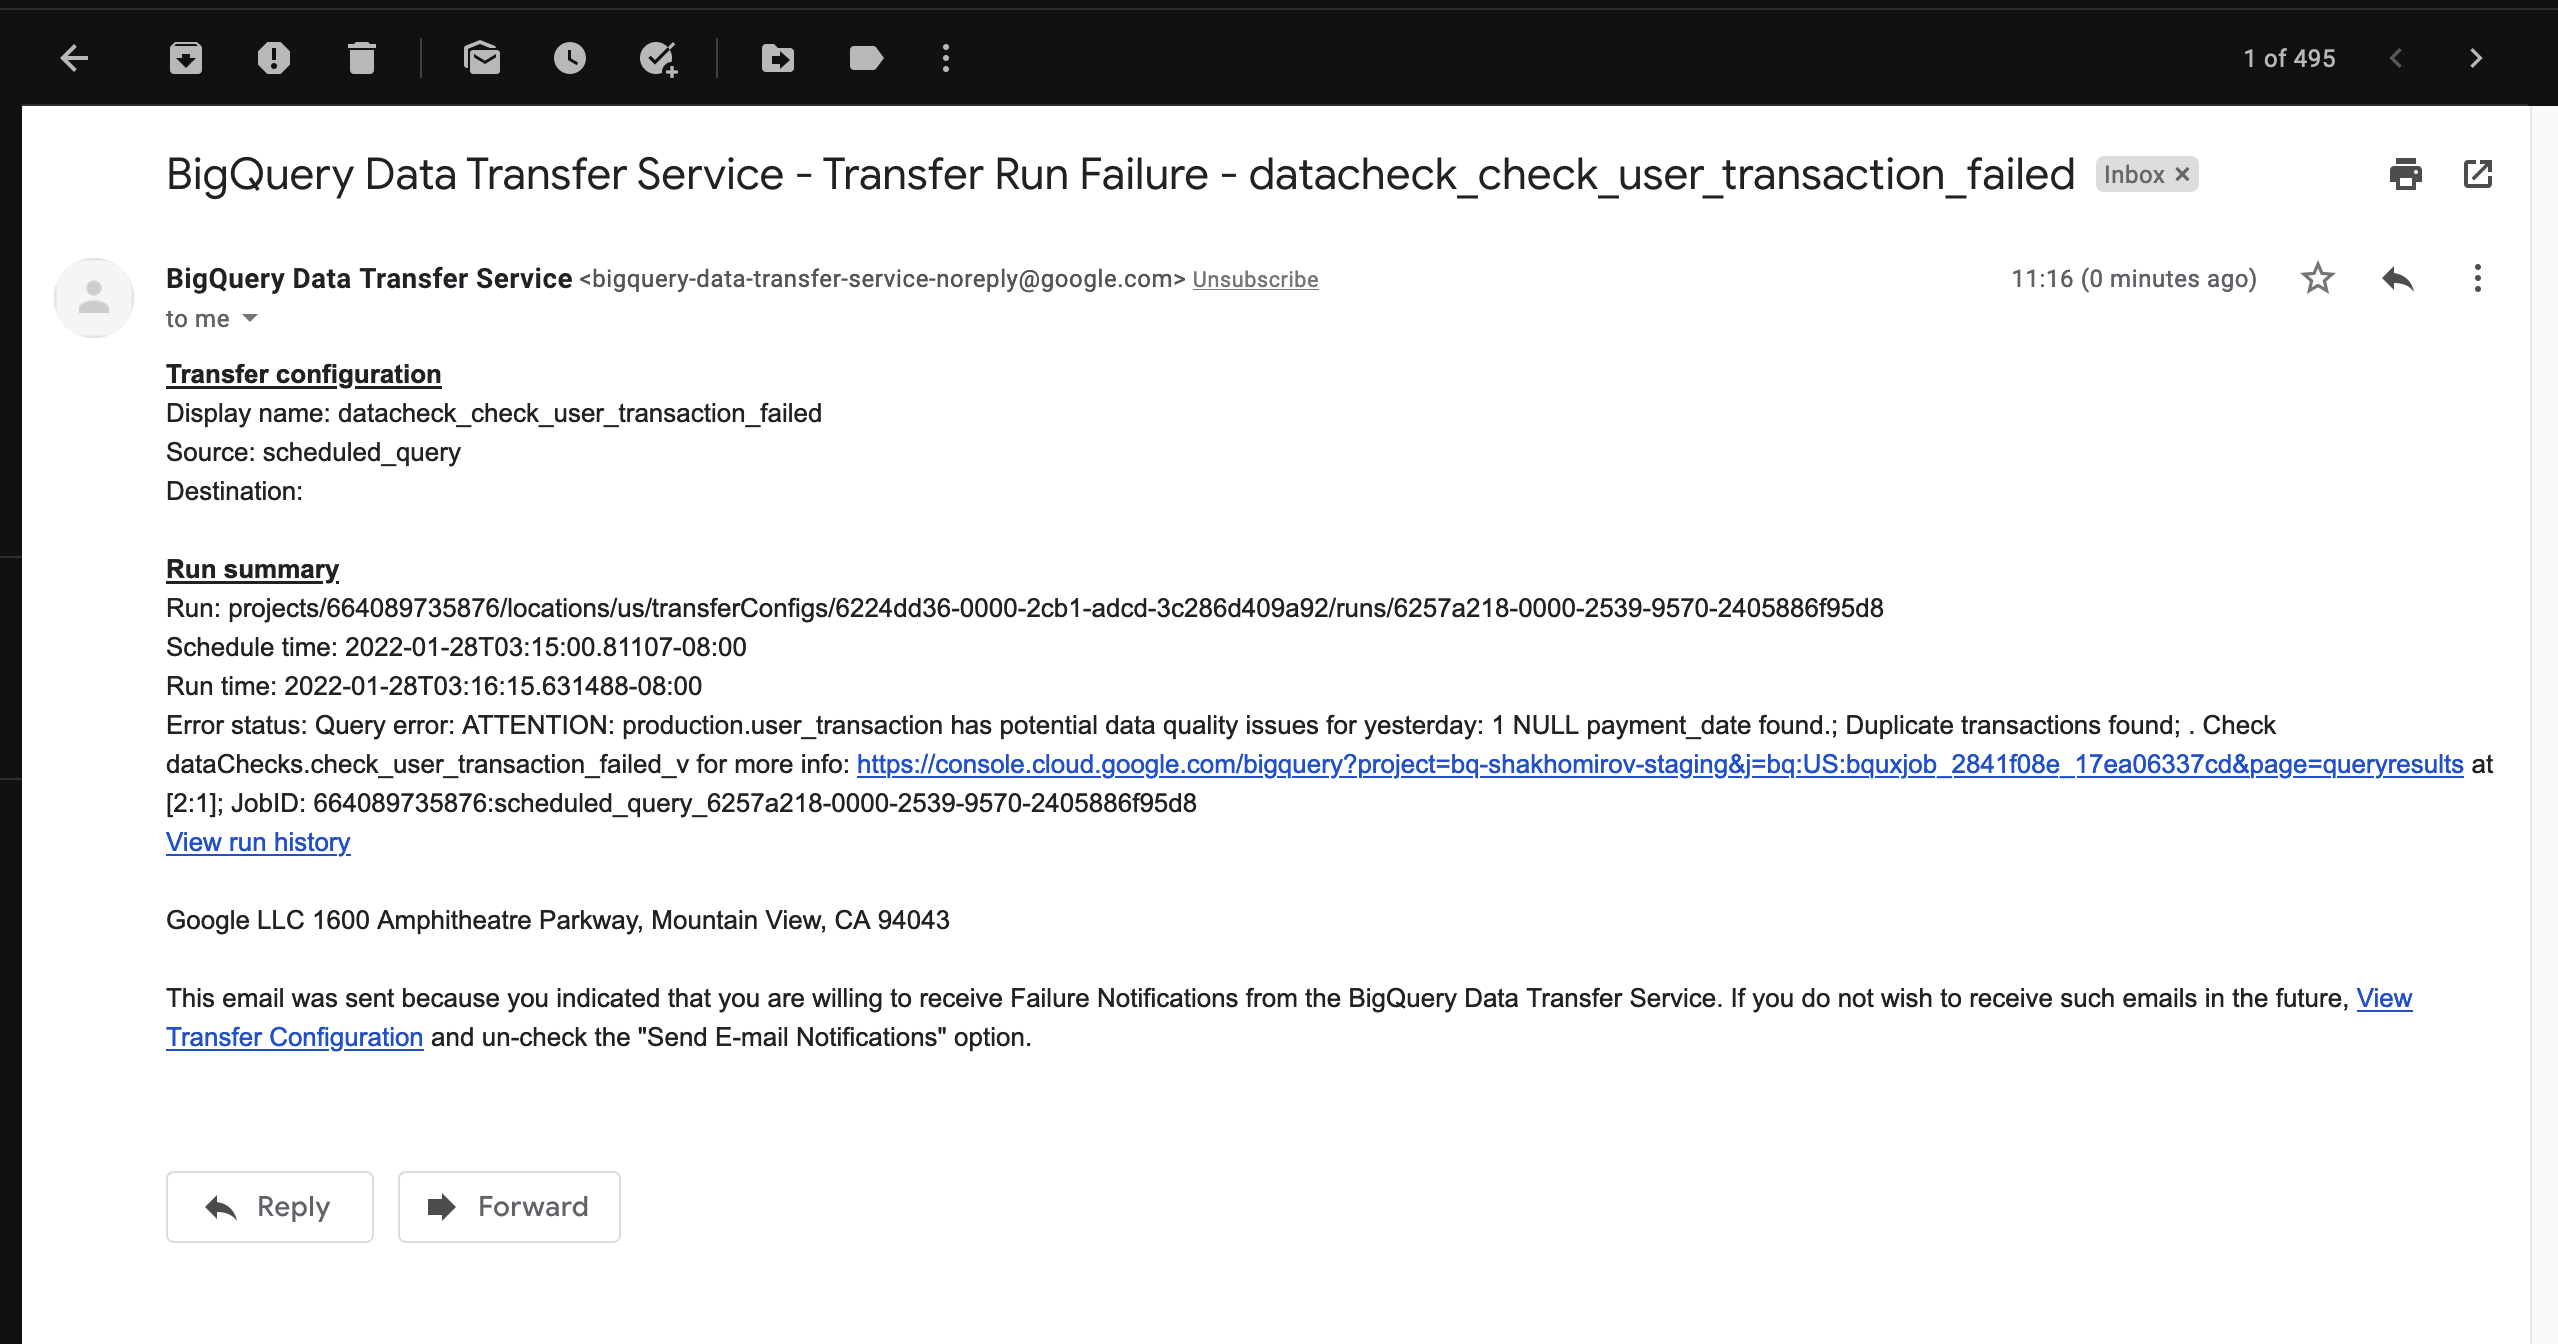Open the 'View run history' link
2558x1344 pixels.
click(x=258, y=841)
